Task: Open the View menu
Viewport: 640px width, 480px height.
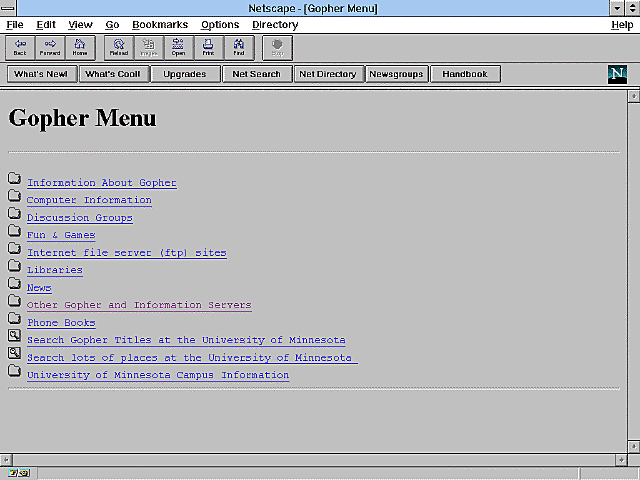Action: tap(80, 25)
